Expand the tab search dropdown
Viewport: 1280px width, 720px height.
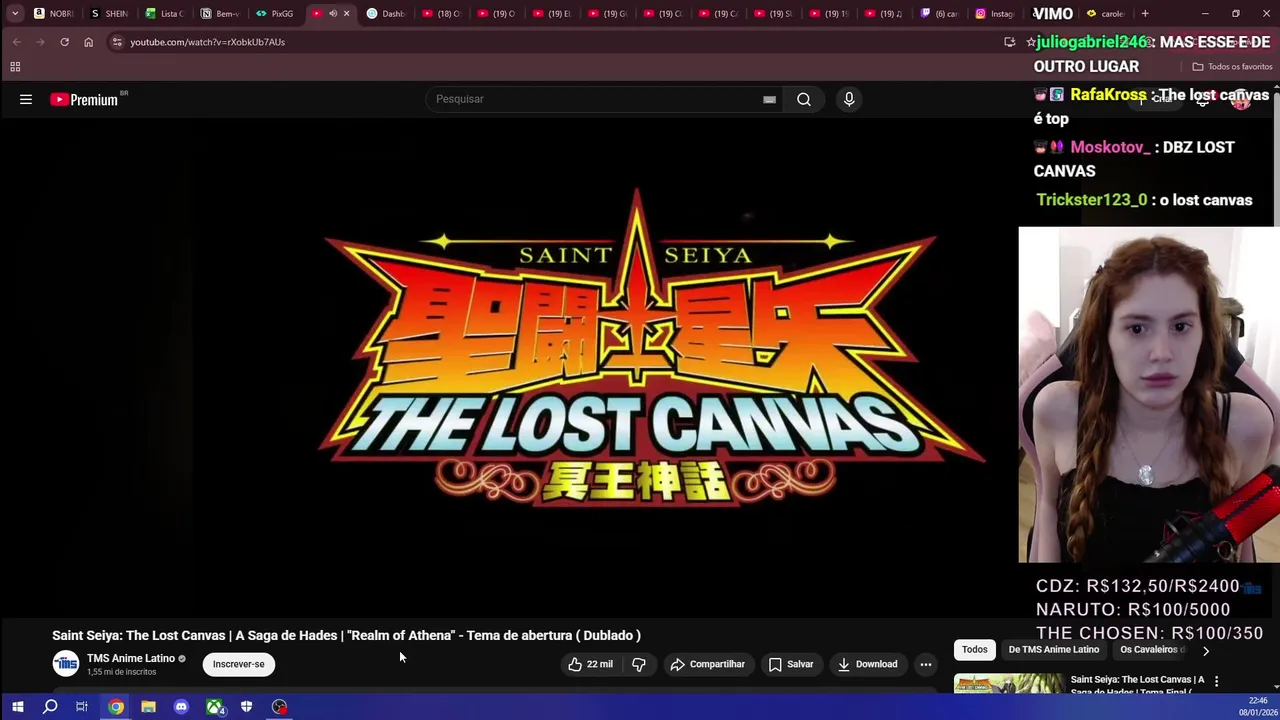15,14
